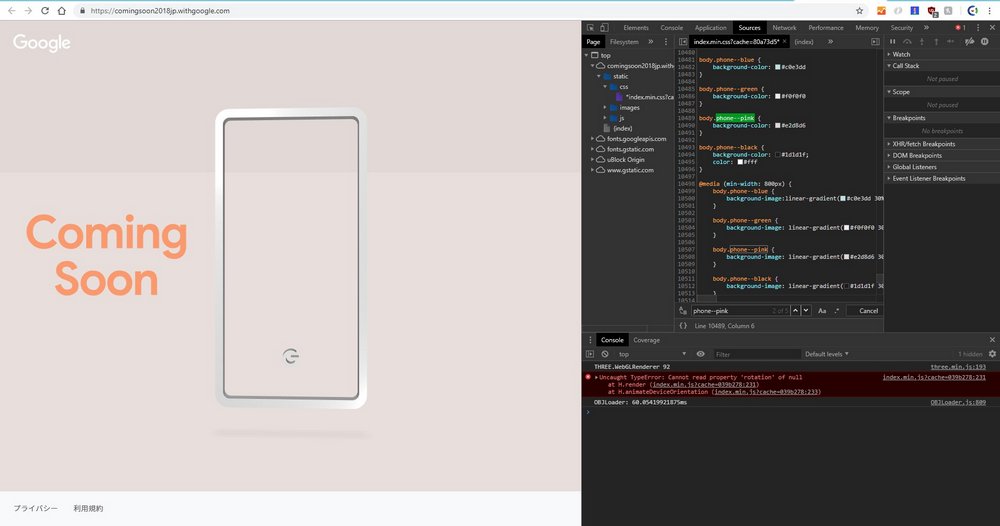Image resolution: width=1000 pixels, height=526 pixels.
Task: Open the Default levels dropdown
Action: [827, 354]
